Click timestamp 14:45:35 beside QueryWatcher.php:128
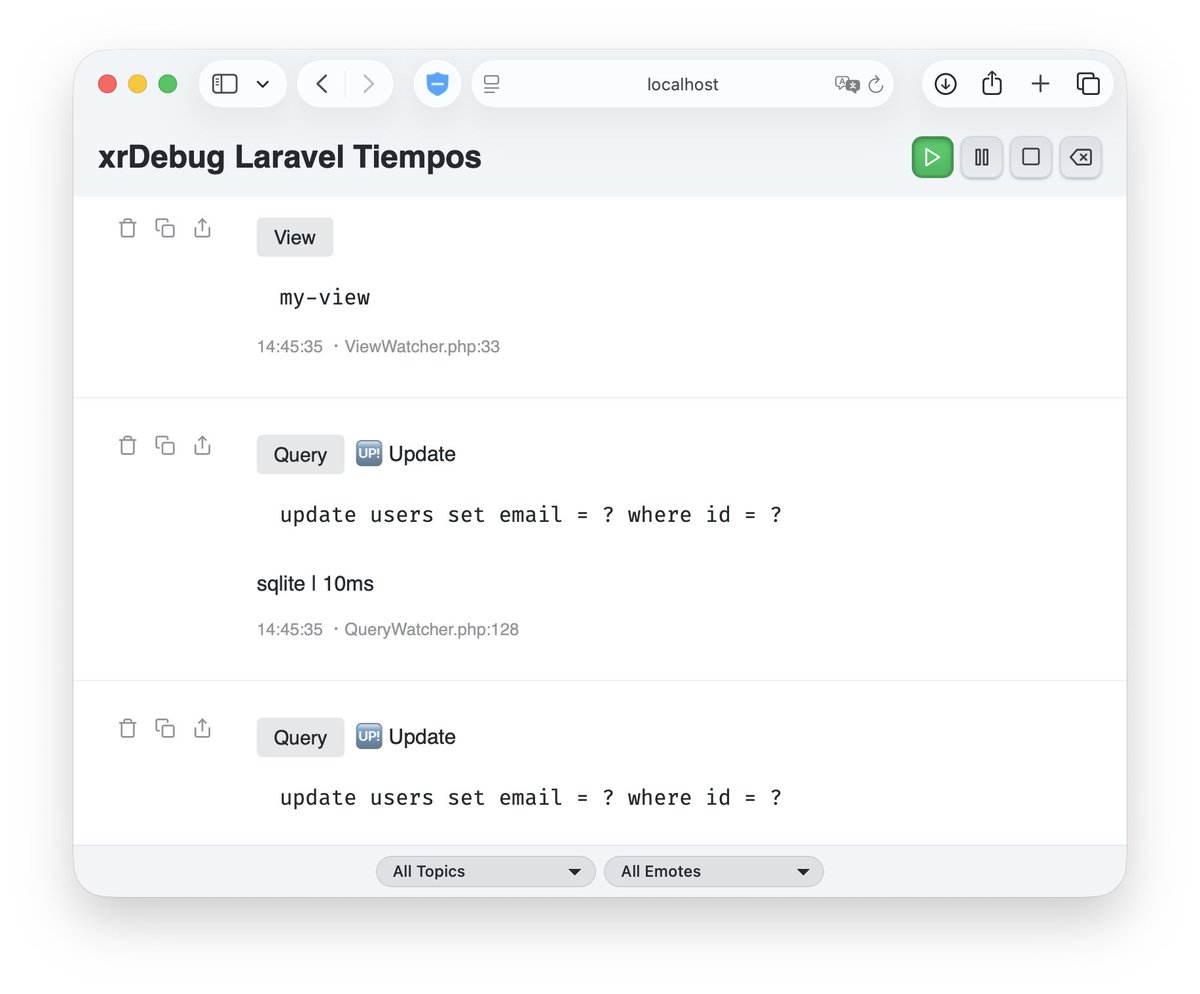The image size is (1200, 994). point(290,630)
